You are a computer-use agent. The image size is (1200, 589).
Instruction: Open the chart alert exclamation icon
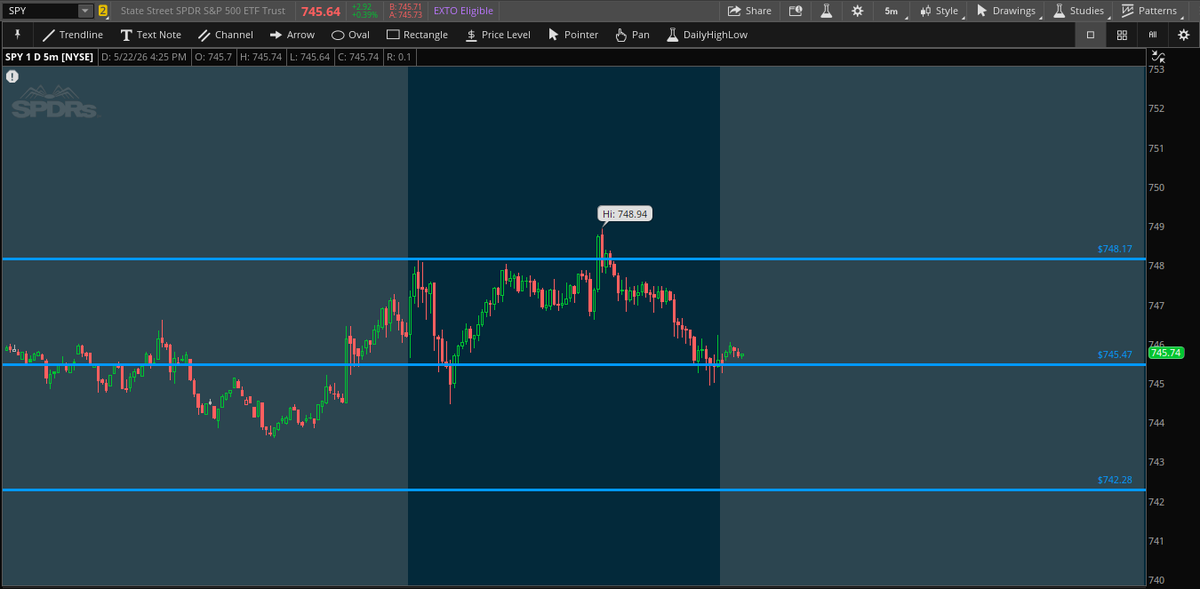point(12,76)
